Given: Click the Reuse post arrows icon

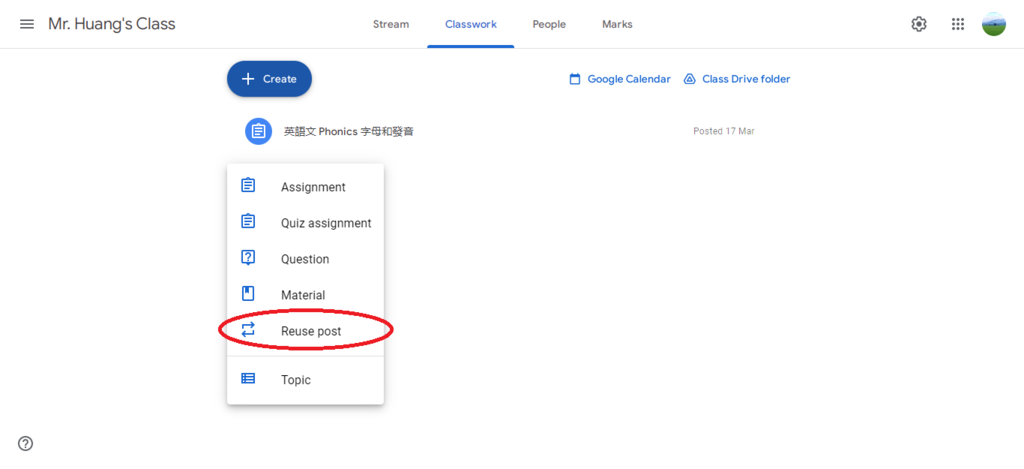Looking at the screenshot, I should coord(248,331).
